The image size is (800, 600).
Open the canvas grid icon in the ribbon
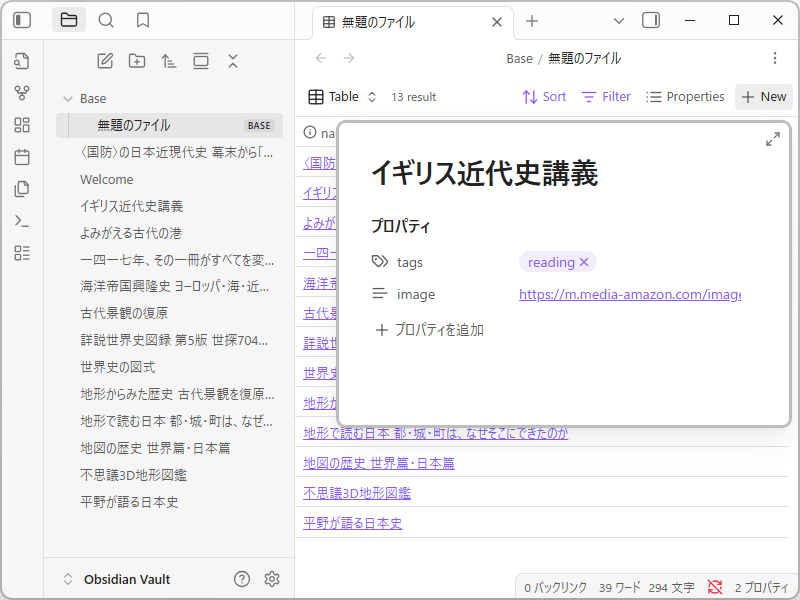21,125
